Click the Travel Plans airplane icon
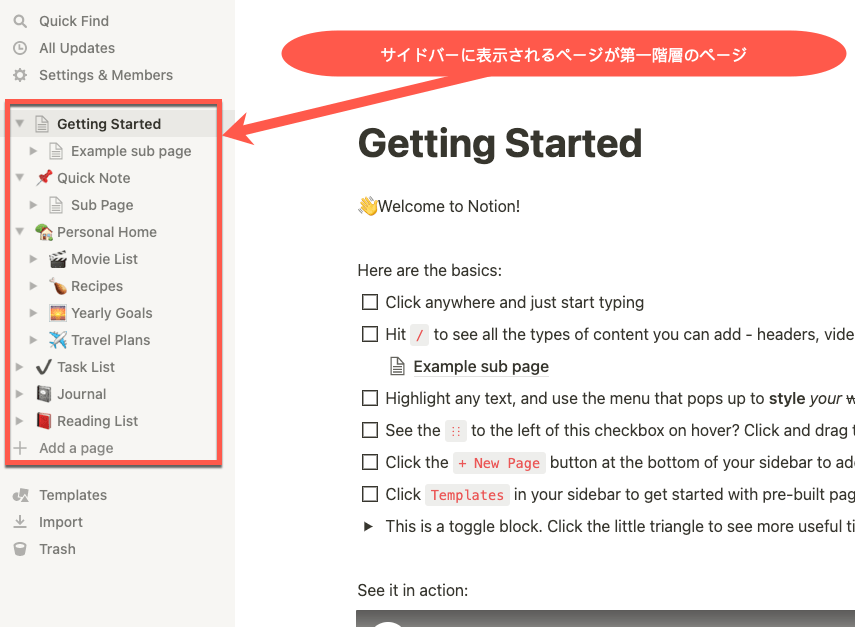 point(58,340)
